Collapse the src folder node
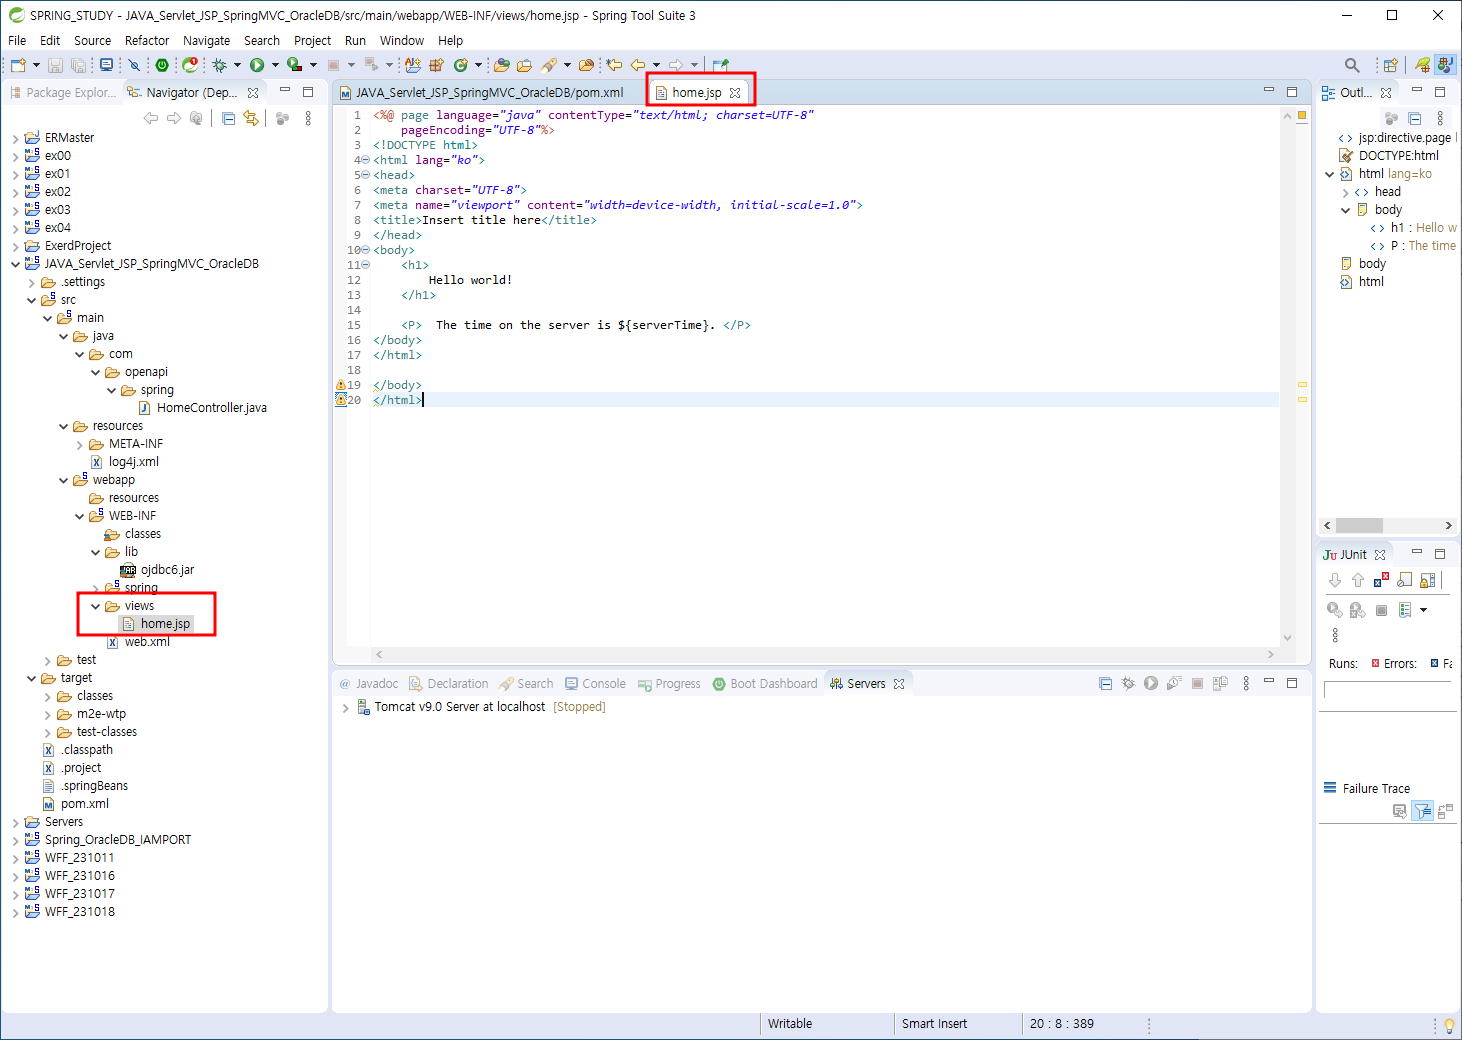This screenshot has height=1040, width=1462. [x=31, y=300]
